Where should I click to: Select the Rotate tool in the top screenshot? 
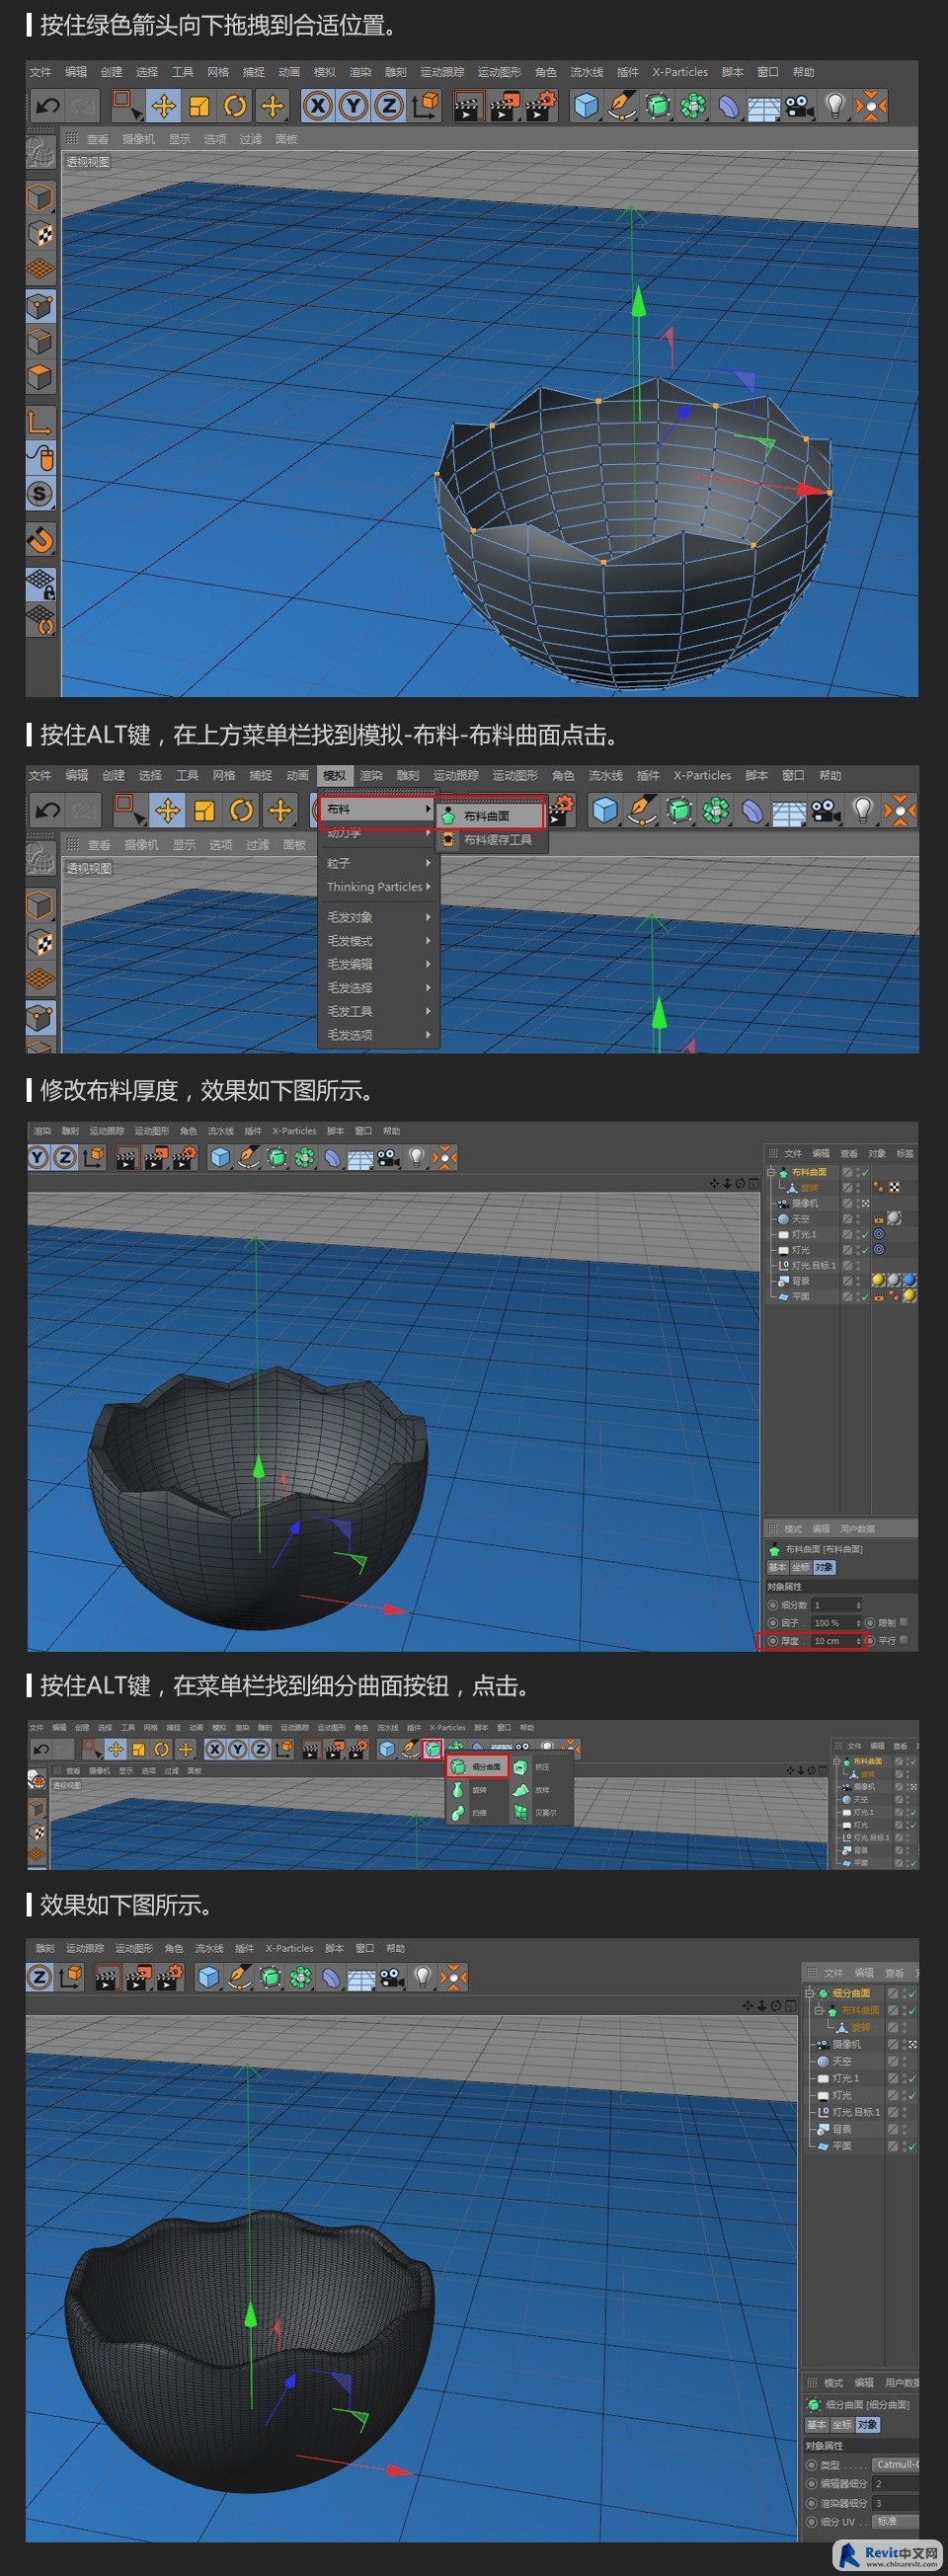coord(236,106)
